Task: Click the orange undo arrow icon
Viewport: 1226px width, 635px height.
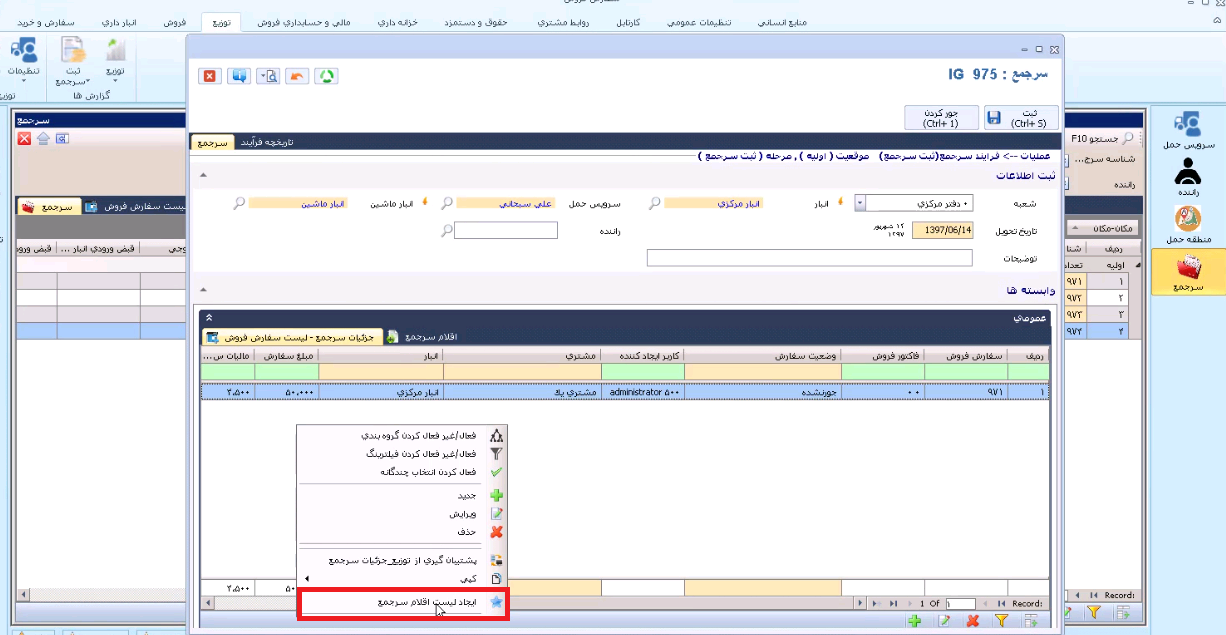Action: pyautogui.click(x=297, y=76)
